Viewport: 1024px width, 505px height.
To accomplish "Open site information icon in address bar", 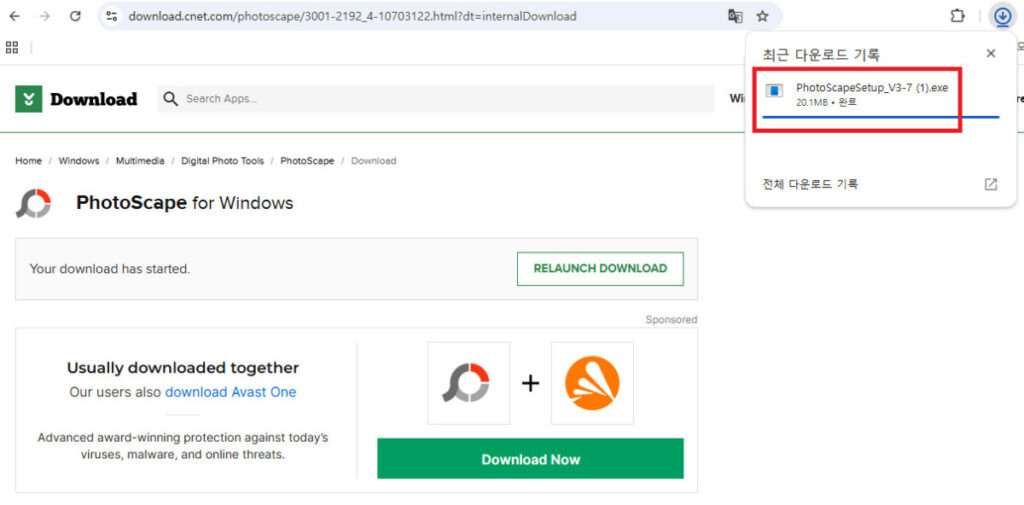I will (x=112, y=16).
